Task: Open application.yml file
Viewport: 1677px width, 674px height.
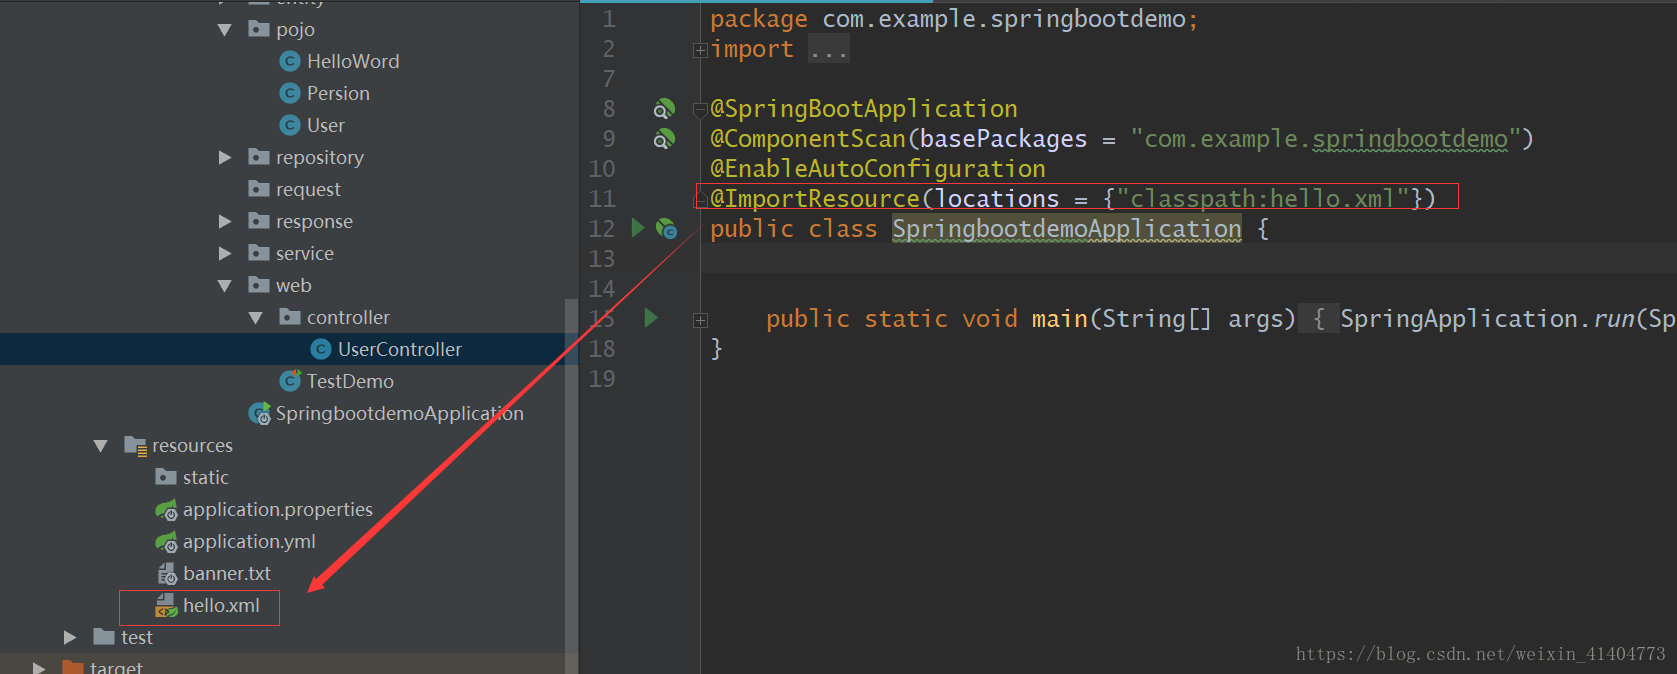Action: pyautogui.click(x=249, y=541)
